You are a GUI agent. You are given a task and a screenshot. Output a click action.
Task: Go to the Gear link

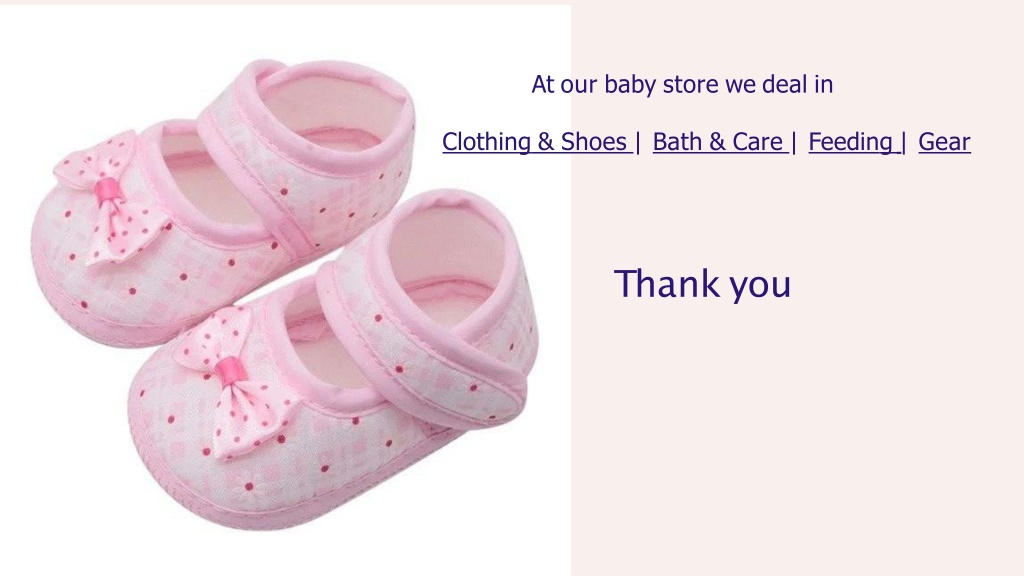[x=944, y=142]
